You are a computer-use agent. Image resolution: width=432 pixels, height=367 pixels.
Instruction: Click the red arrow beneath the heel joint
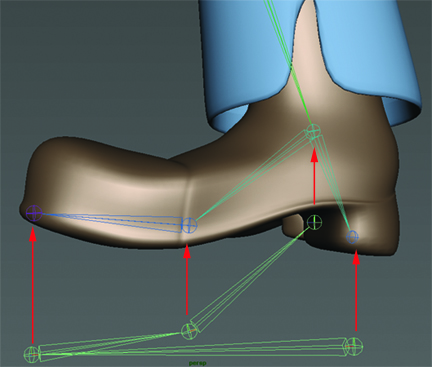click(356, 291)
